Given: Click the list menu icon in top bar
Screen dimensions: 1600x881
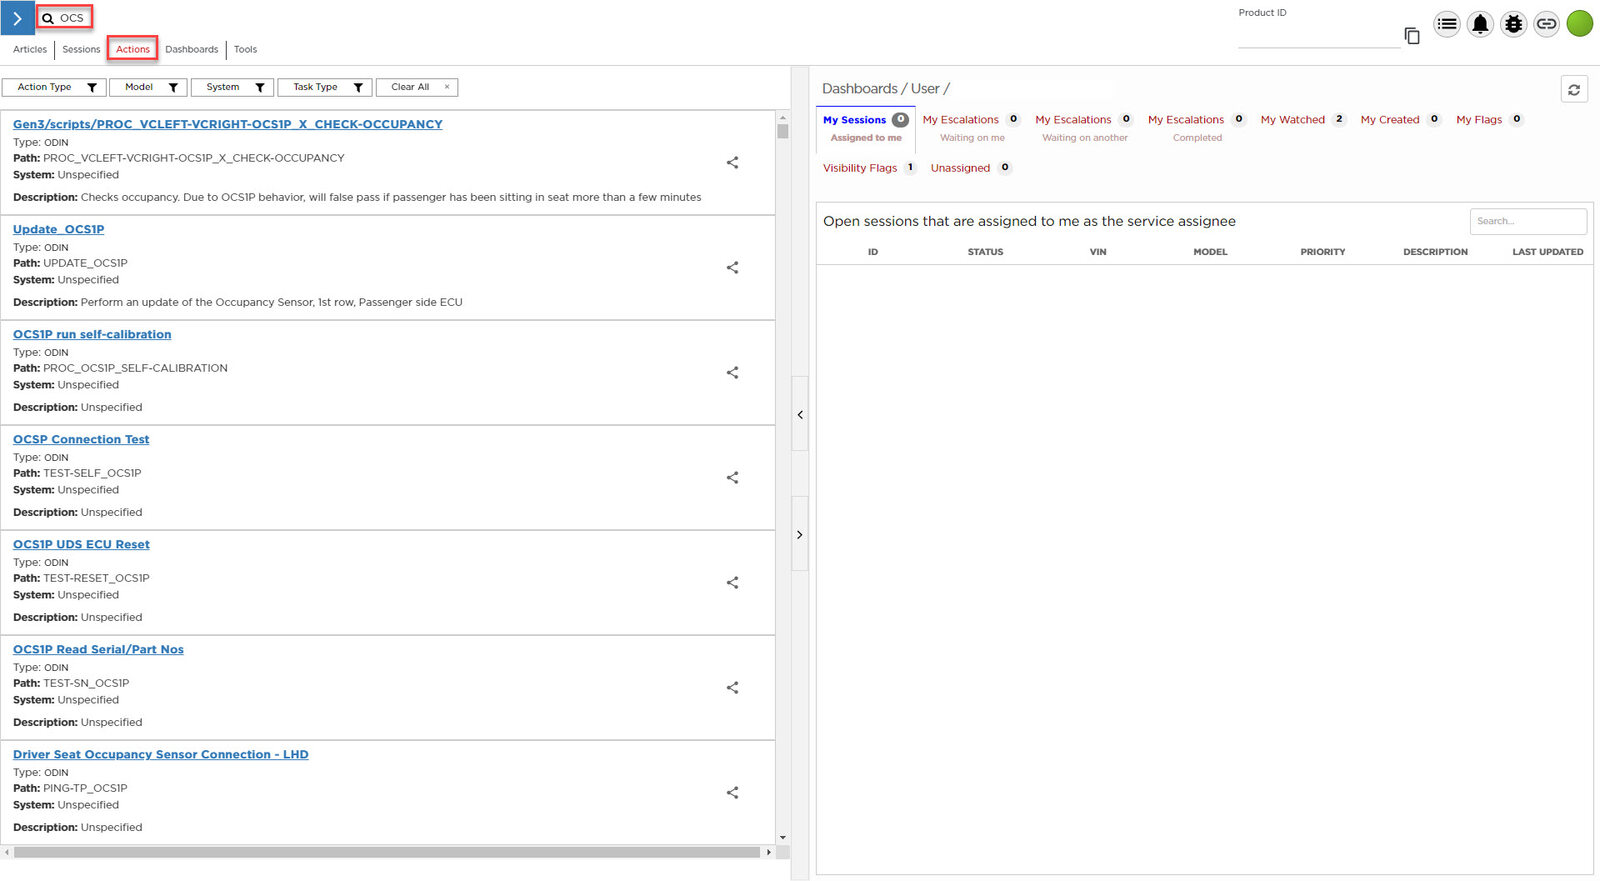Looking at the screenshot, I should (x=1447, y=24).
